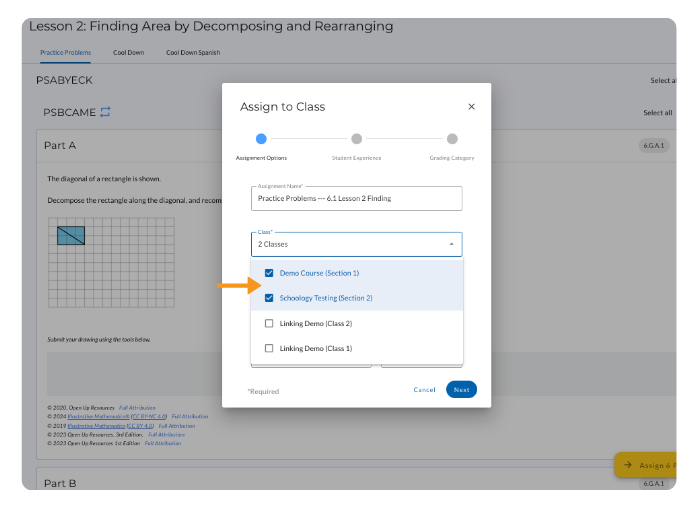Open Full Attribution link on 1st Edition line
The width and height of the screenshot is (698, 508).
[x=163, y=443]
